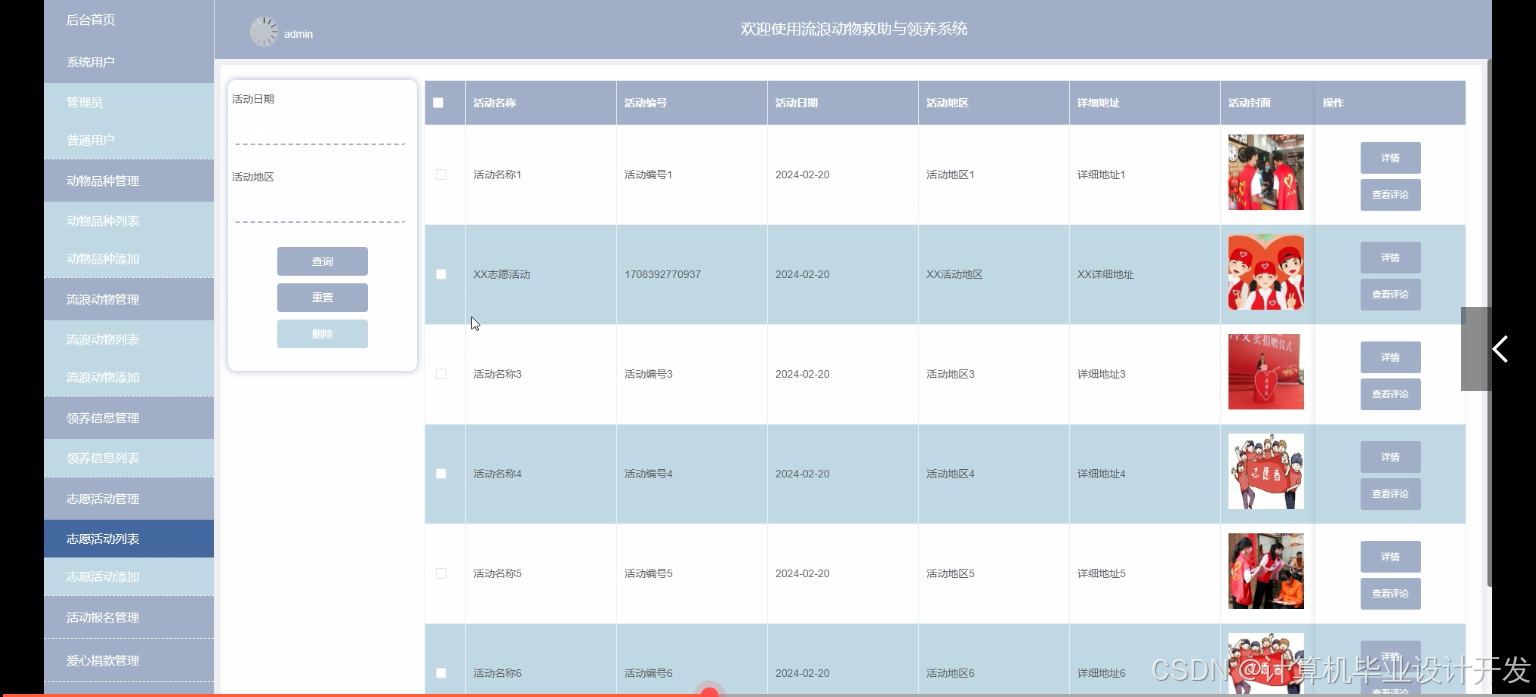The width and height of the screenshot is (1536, 697).
Task: Expand the 系统用户 sidebar section
Action: (129, 62)
